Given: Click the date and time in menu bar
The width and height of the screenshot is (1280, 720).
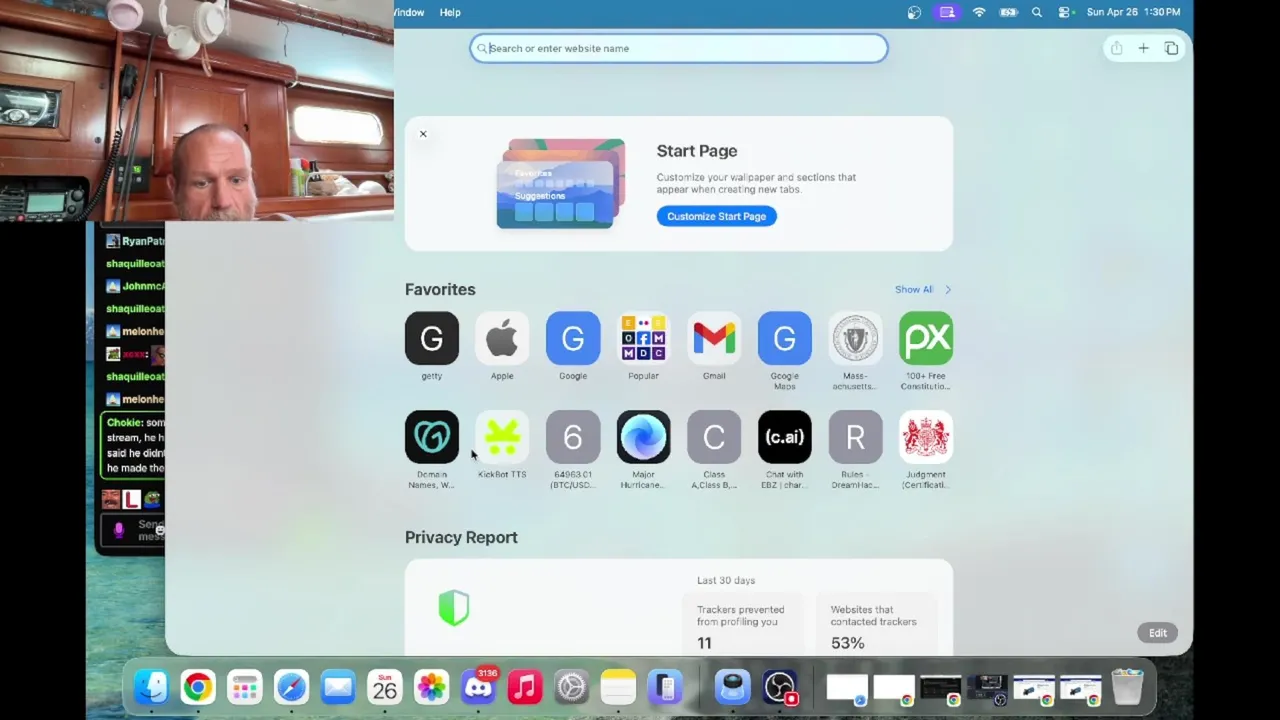Looking at the screenshot, I should 1133,12.
